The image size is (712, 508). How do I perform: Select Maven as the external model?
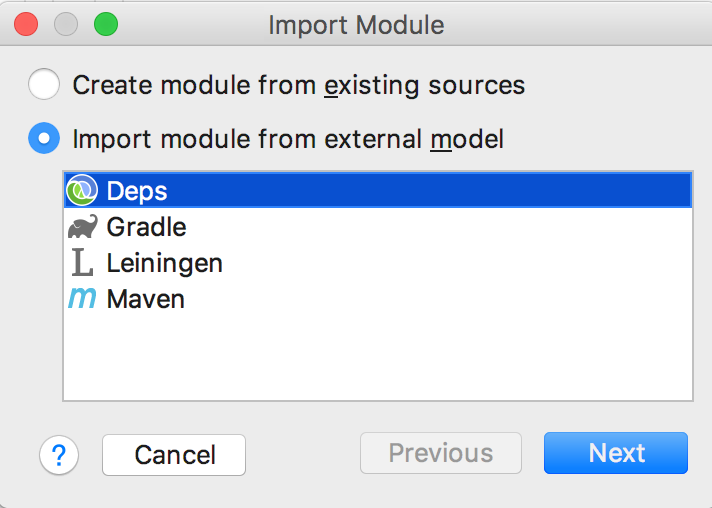point(378,299)
